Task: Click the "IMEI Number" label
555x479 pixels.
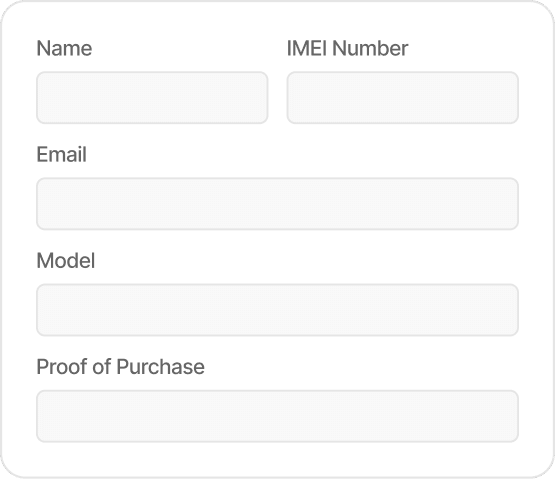Action: tap(348, 48)
